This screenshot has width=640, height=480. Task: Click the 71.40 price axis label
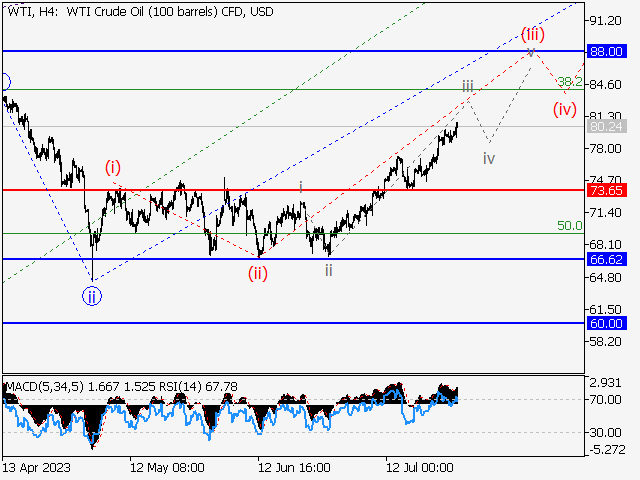pyautogui.click(x=606, y=212)
